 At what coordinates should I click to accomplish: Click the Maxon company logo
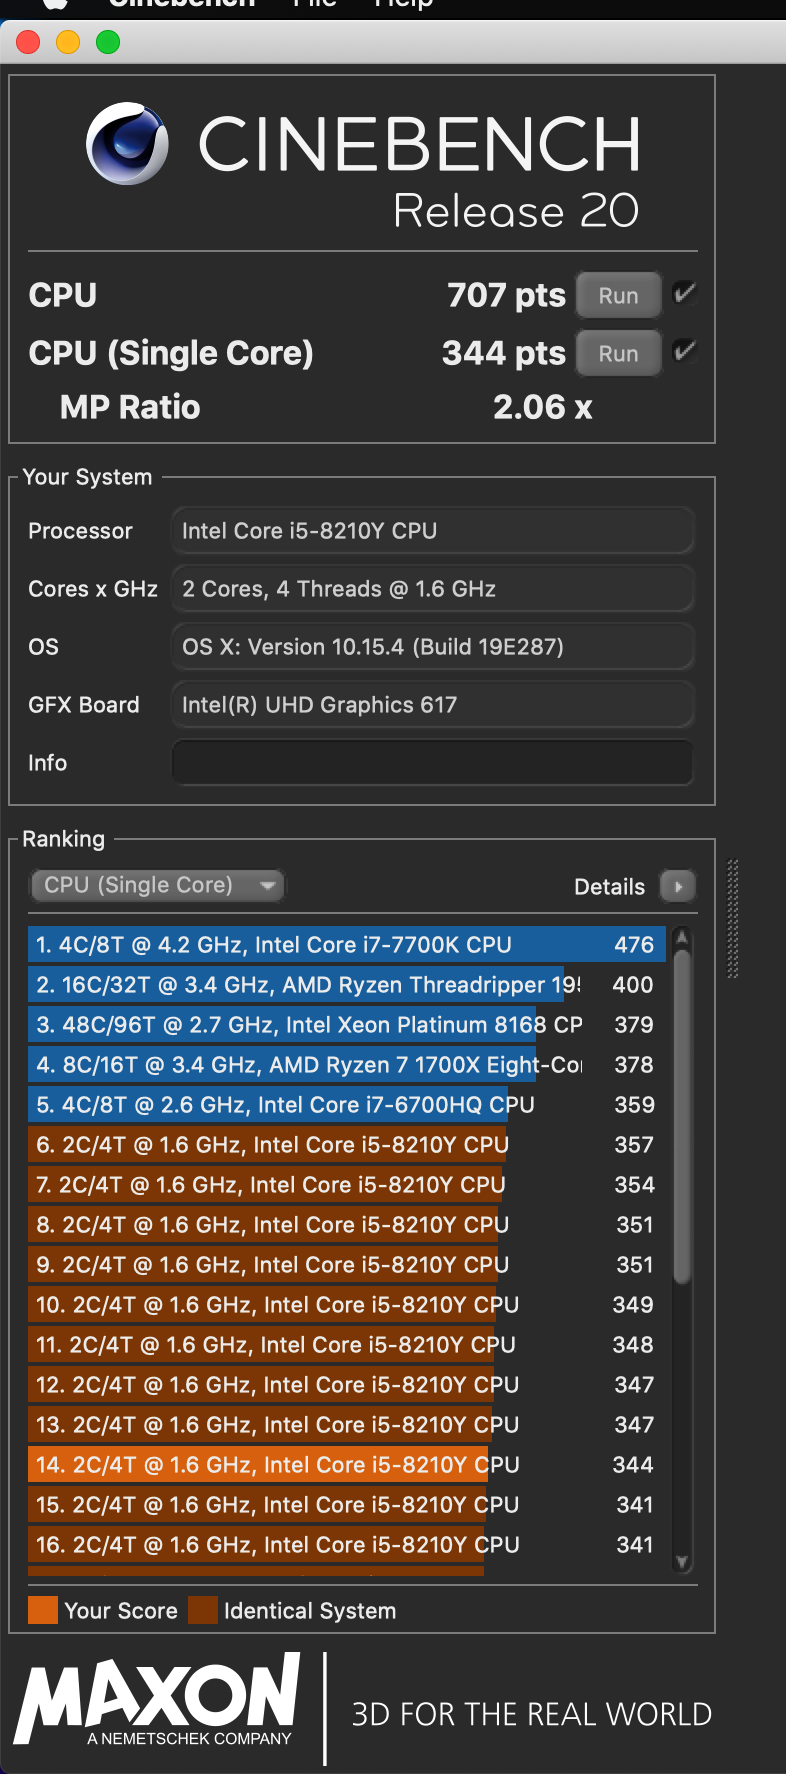158,1698
